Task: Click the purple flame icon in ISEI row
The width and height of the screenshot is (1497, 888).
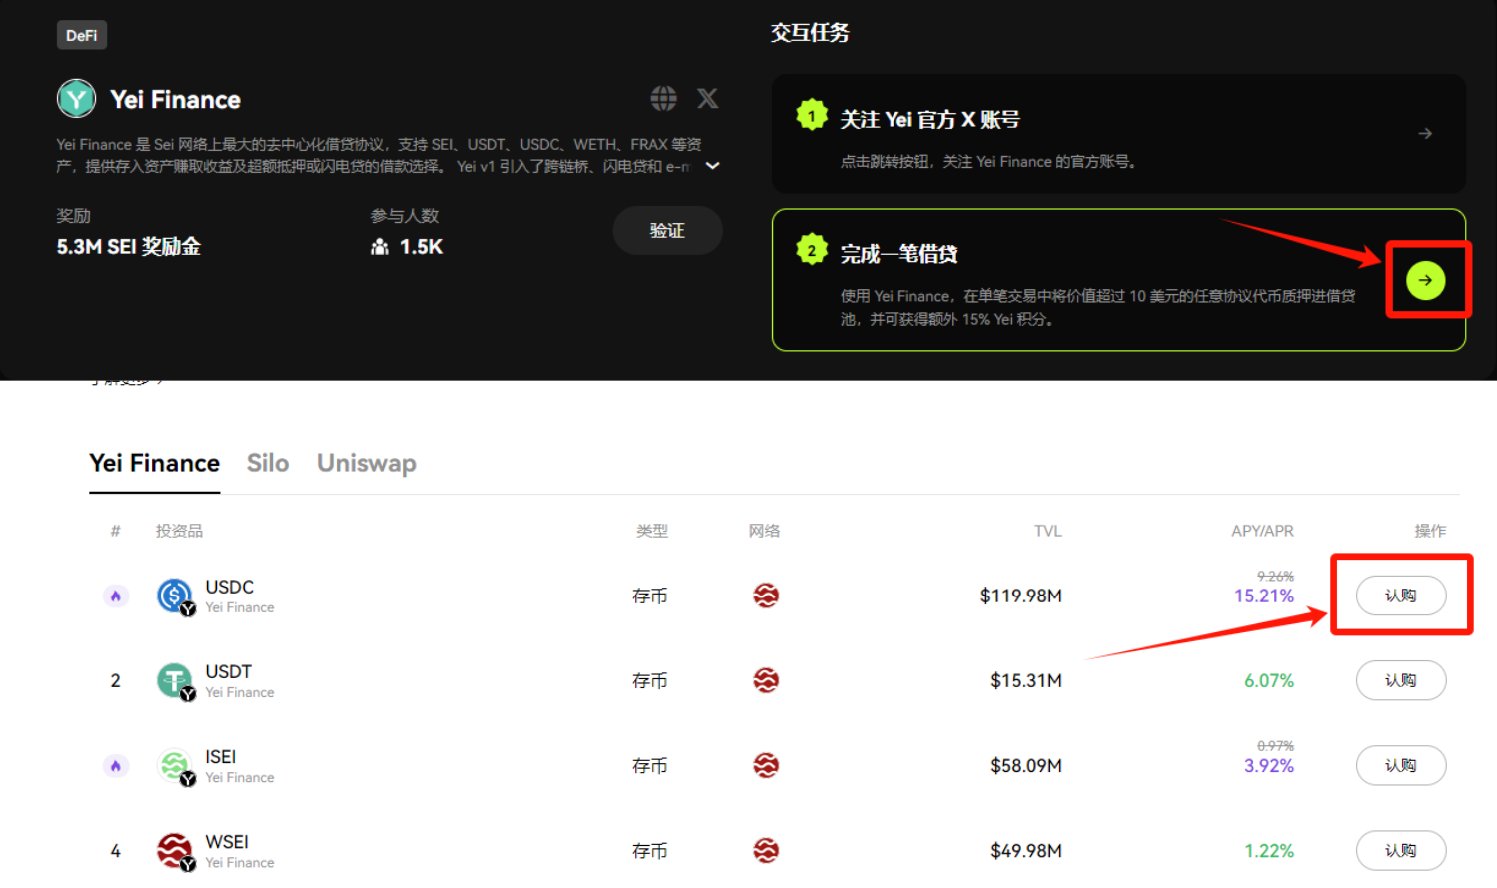Action: [116, 766]
